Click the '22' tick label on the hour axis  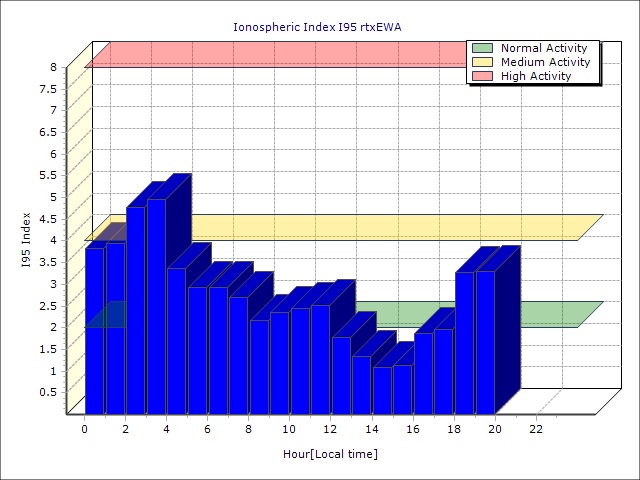(536, 429)
